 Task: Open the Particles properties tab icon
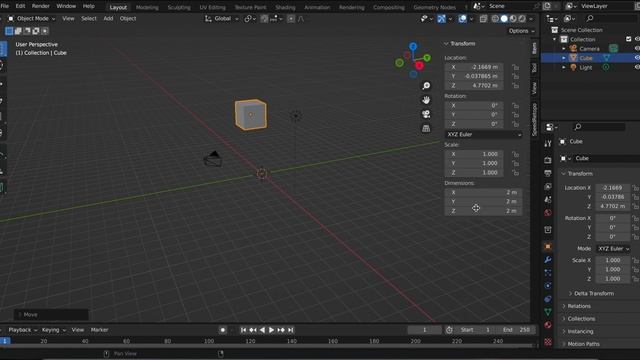click(x=548, y=273)
